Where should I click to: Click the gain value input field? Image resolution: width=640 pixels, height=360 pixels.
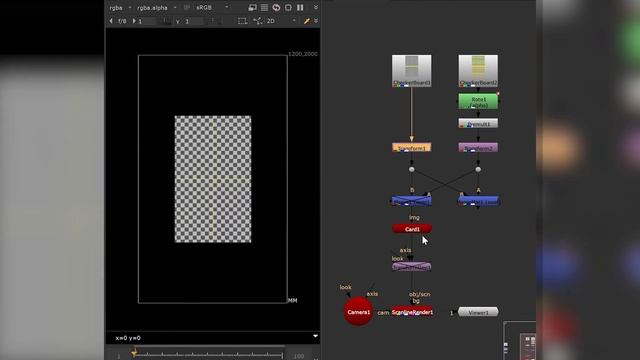point(148,21)
